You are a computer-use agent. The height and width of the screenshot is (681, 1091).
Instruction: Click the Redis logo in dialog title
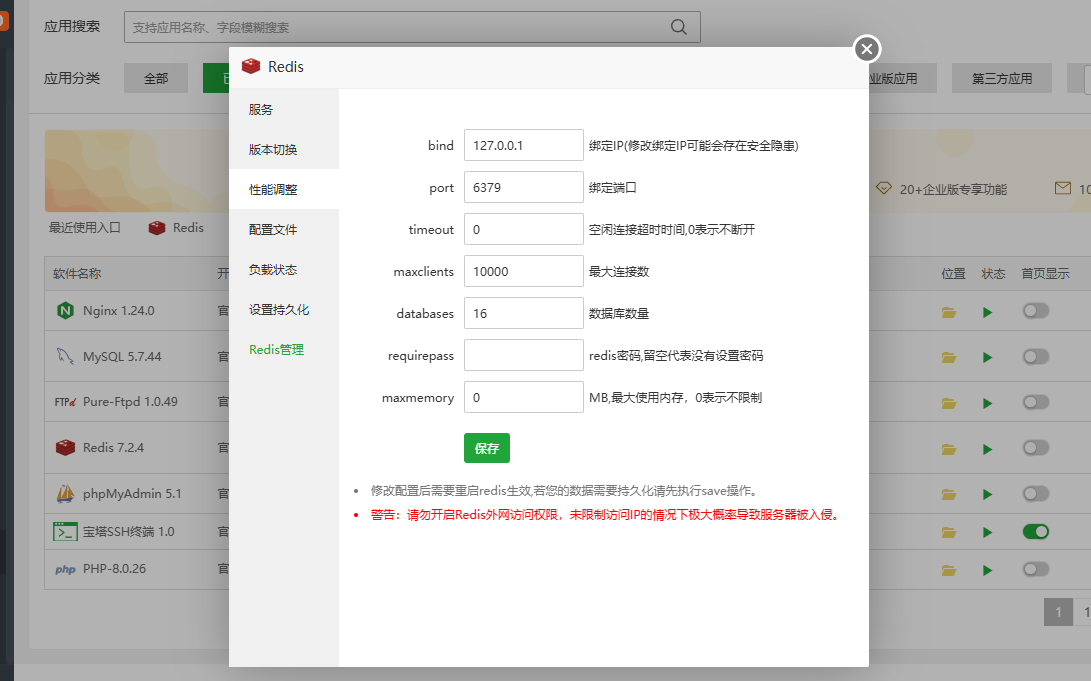click(250, 66)
